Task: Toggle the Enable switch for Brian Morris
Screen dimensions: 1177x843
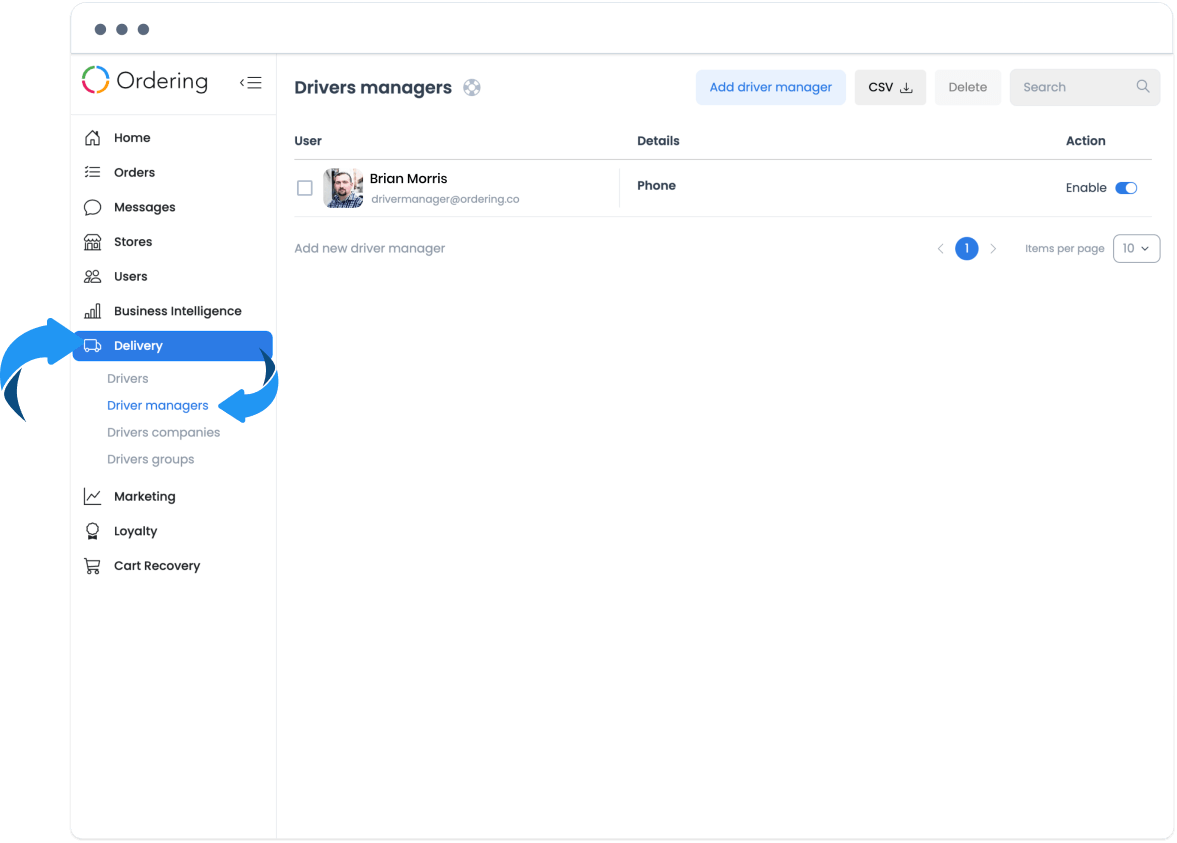Action: pos(1126,188)
